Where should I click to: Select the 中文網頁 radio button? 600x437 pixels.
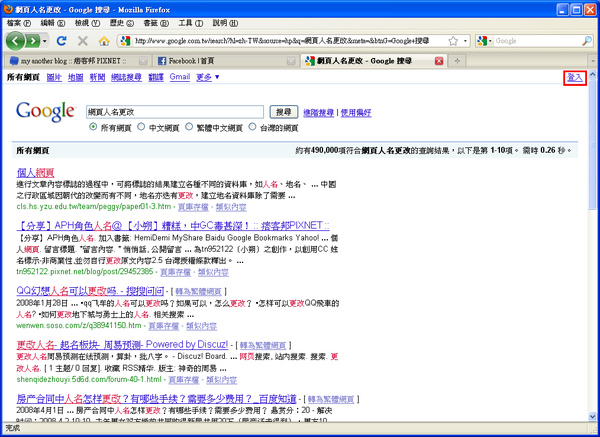coord(141,127)
